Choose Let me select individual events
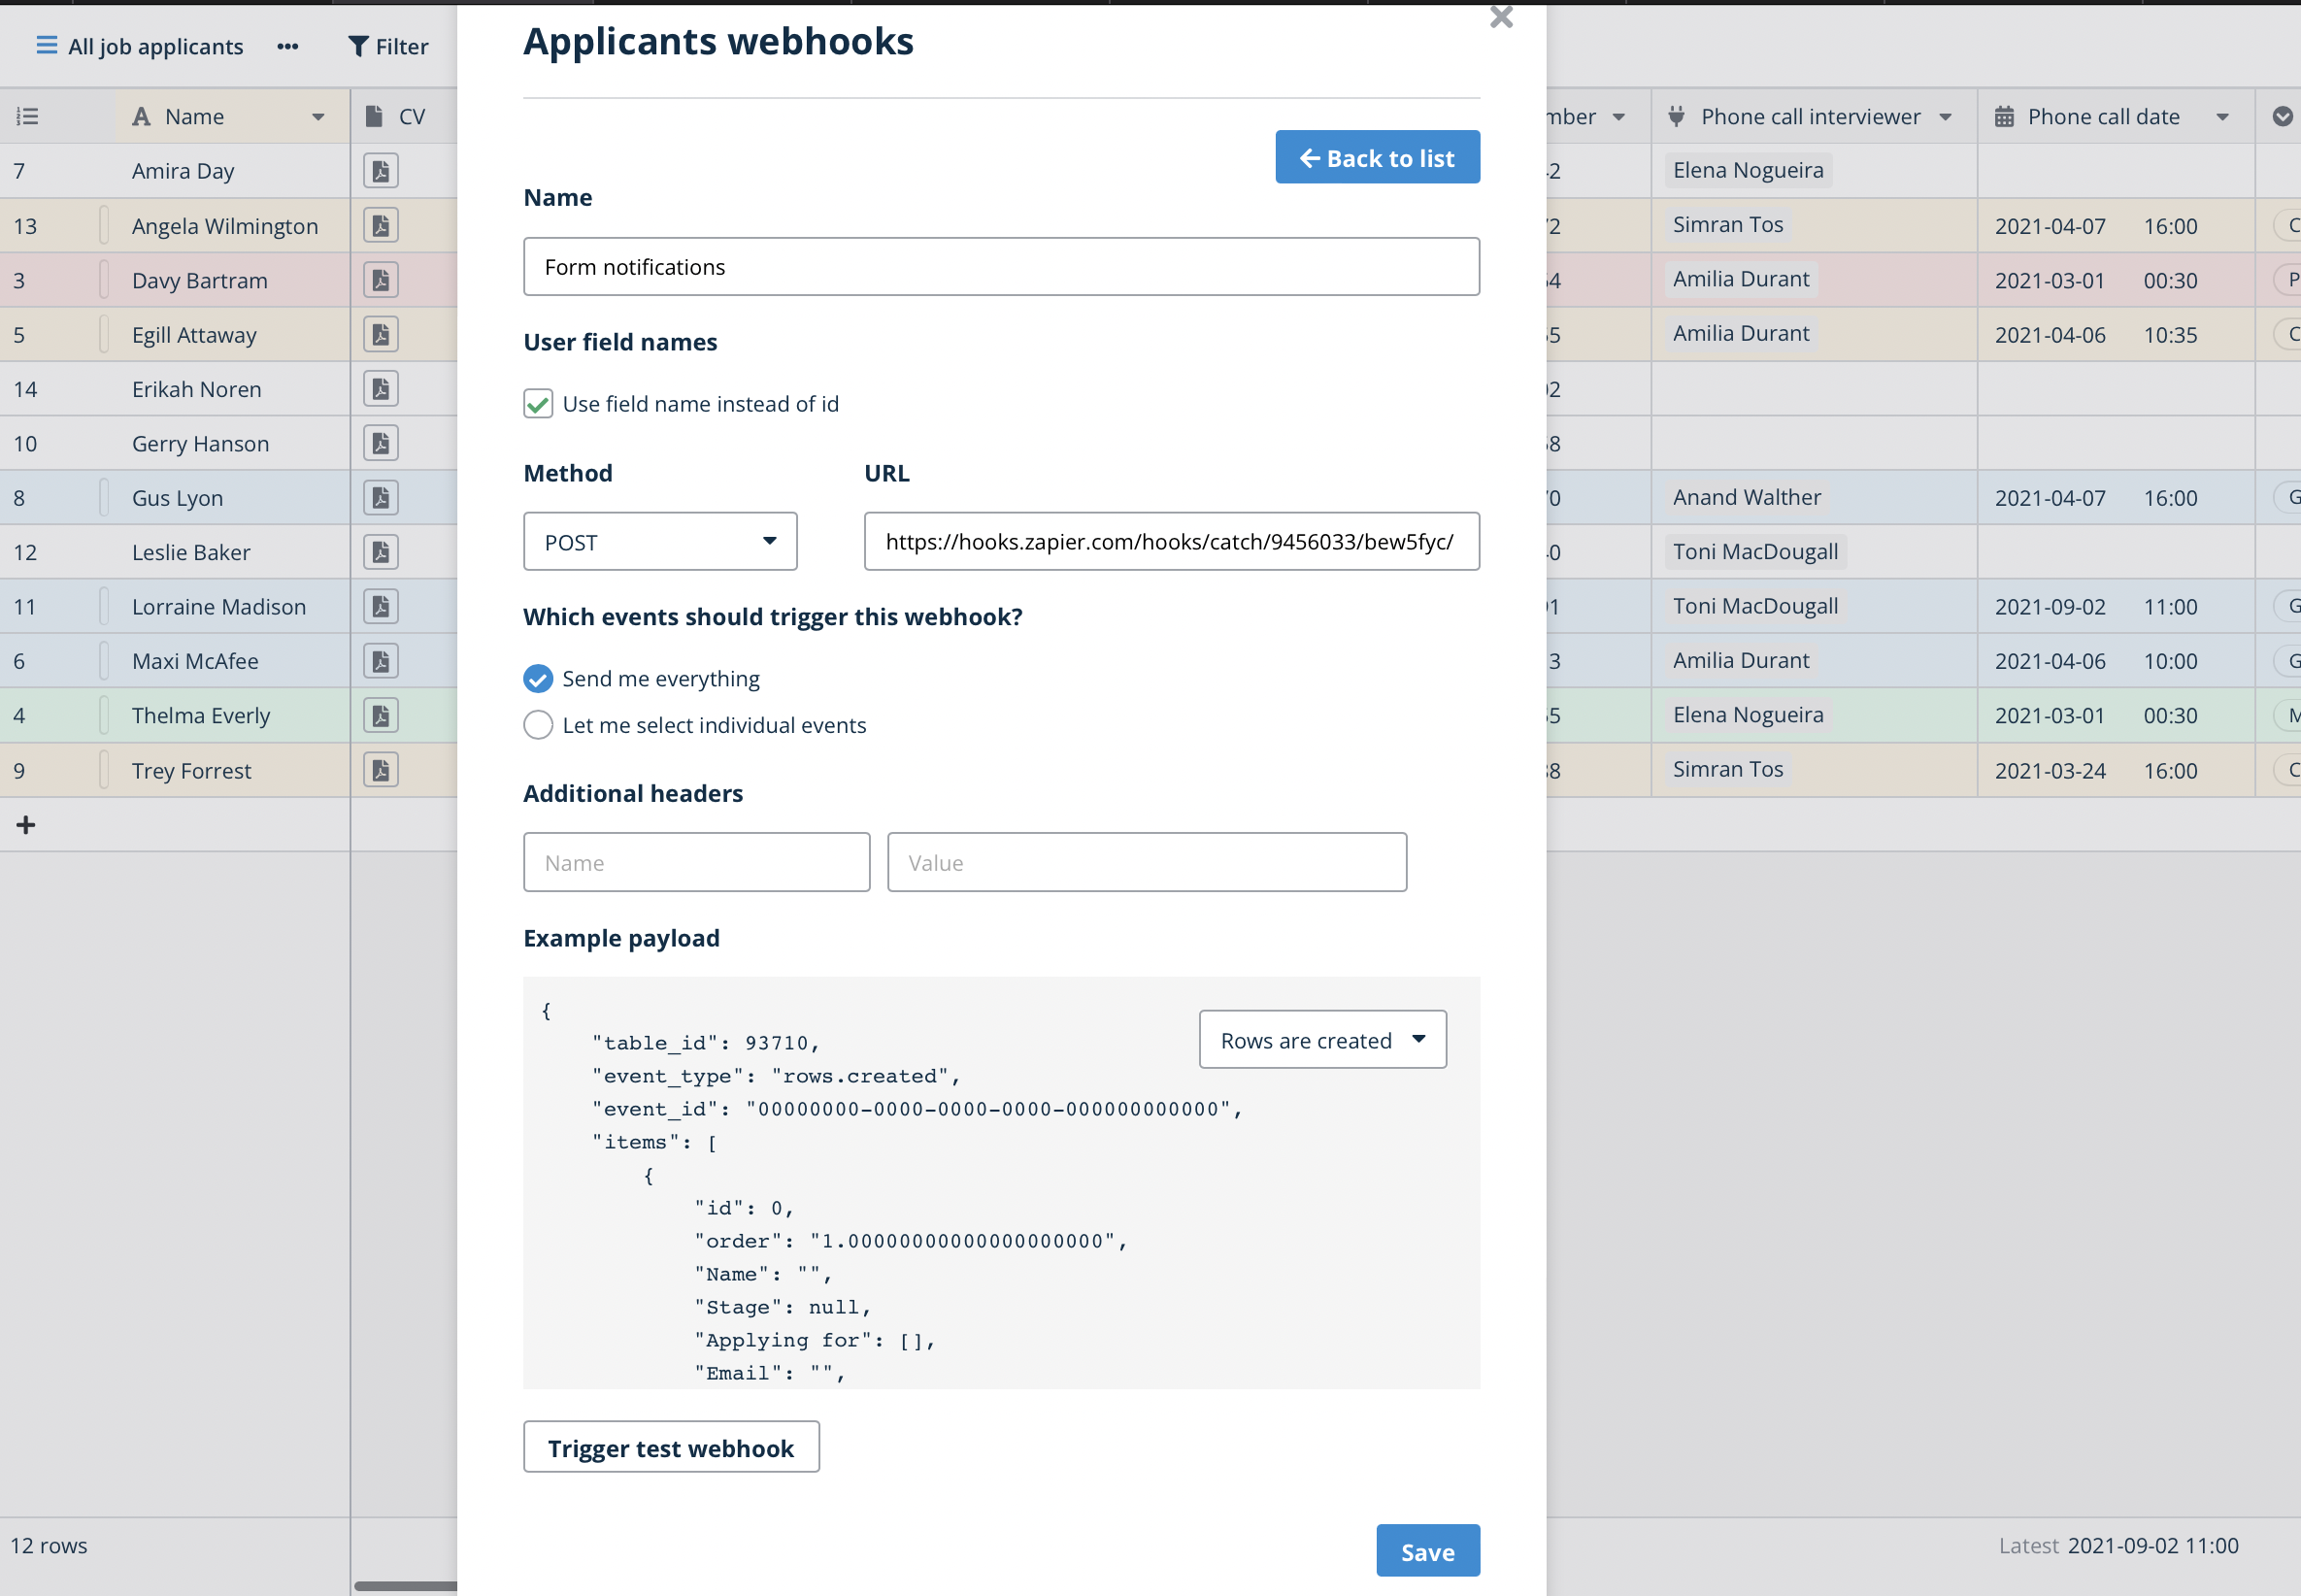This screenshot has width=2301, height=1596. [x=538, y=725]
